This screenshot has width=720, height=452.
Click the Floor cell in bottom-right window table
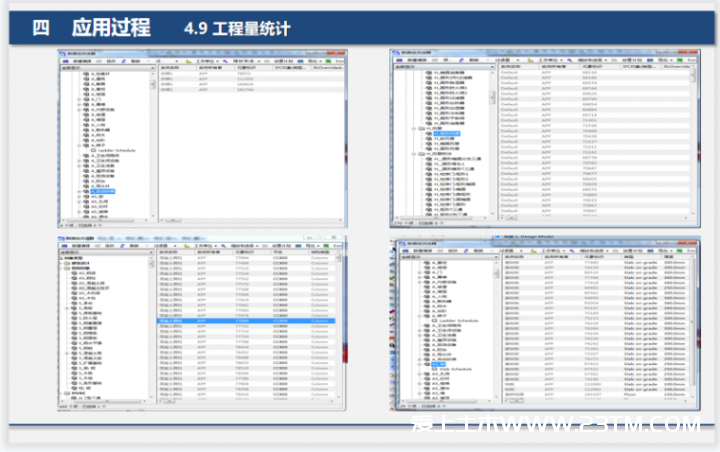[630, 395]
